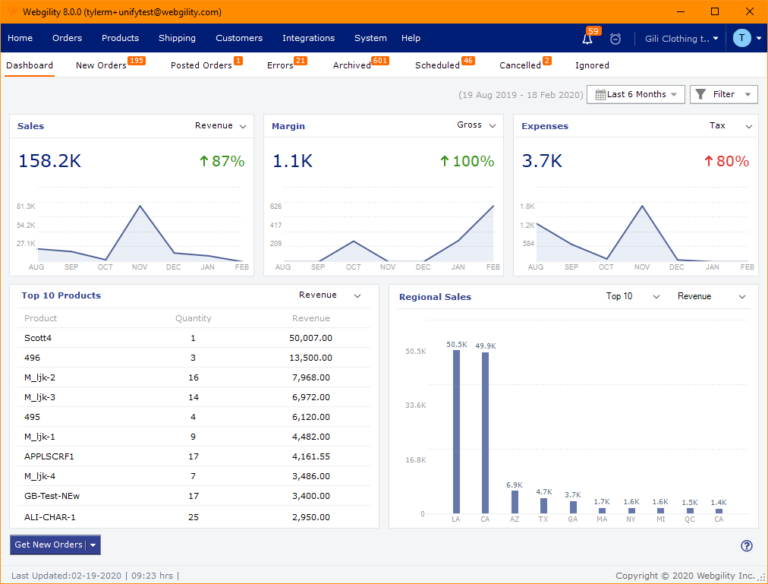Open the Home menu
The width and height of the screenshot is (768, 584).
20,38
